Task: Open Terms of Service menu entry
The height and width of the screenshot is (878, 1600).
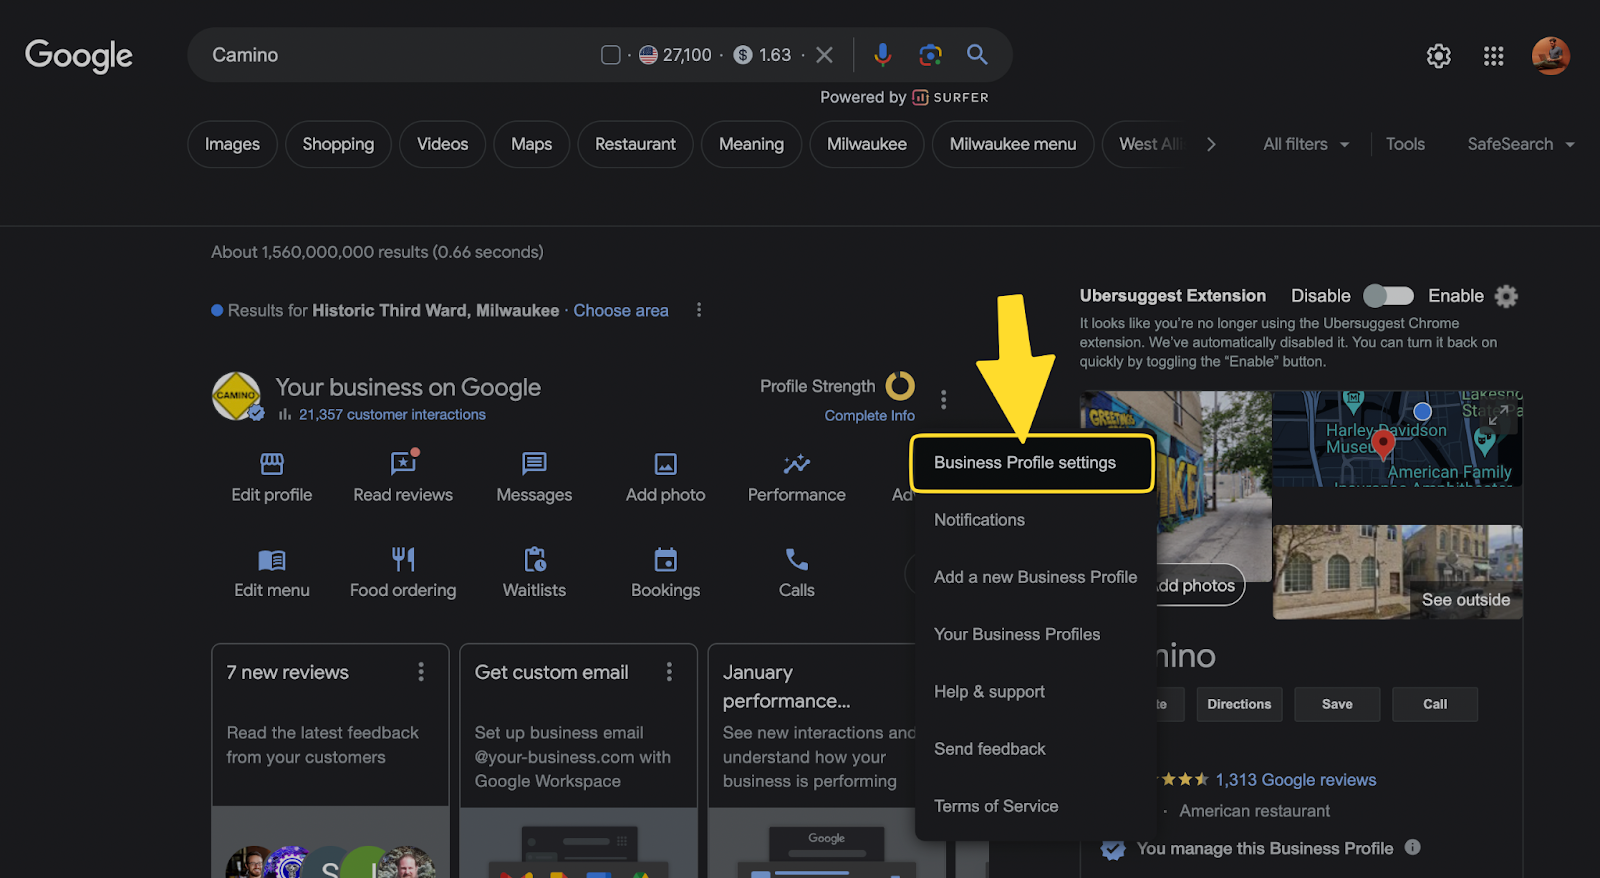Action: click(1035, 806)
